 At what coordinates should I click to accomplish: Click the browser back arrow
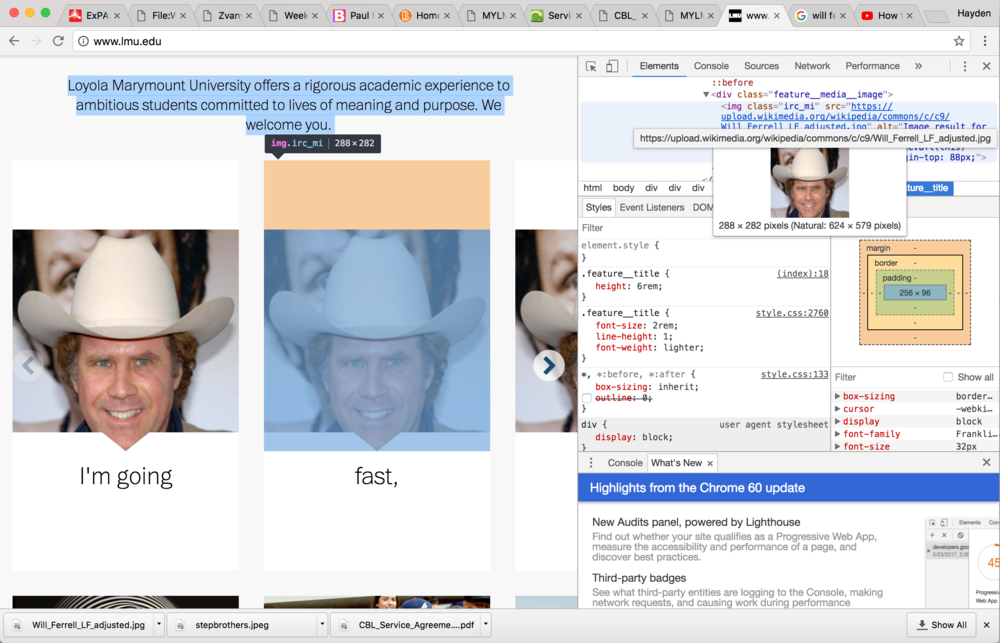click(14, 41)
